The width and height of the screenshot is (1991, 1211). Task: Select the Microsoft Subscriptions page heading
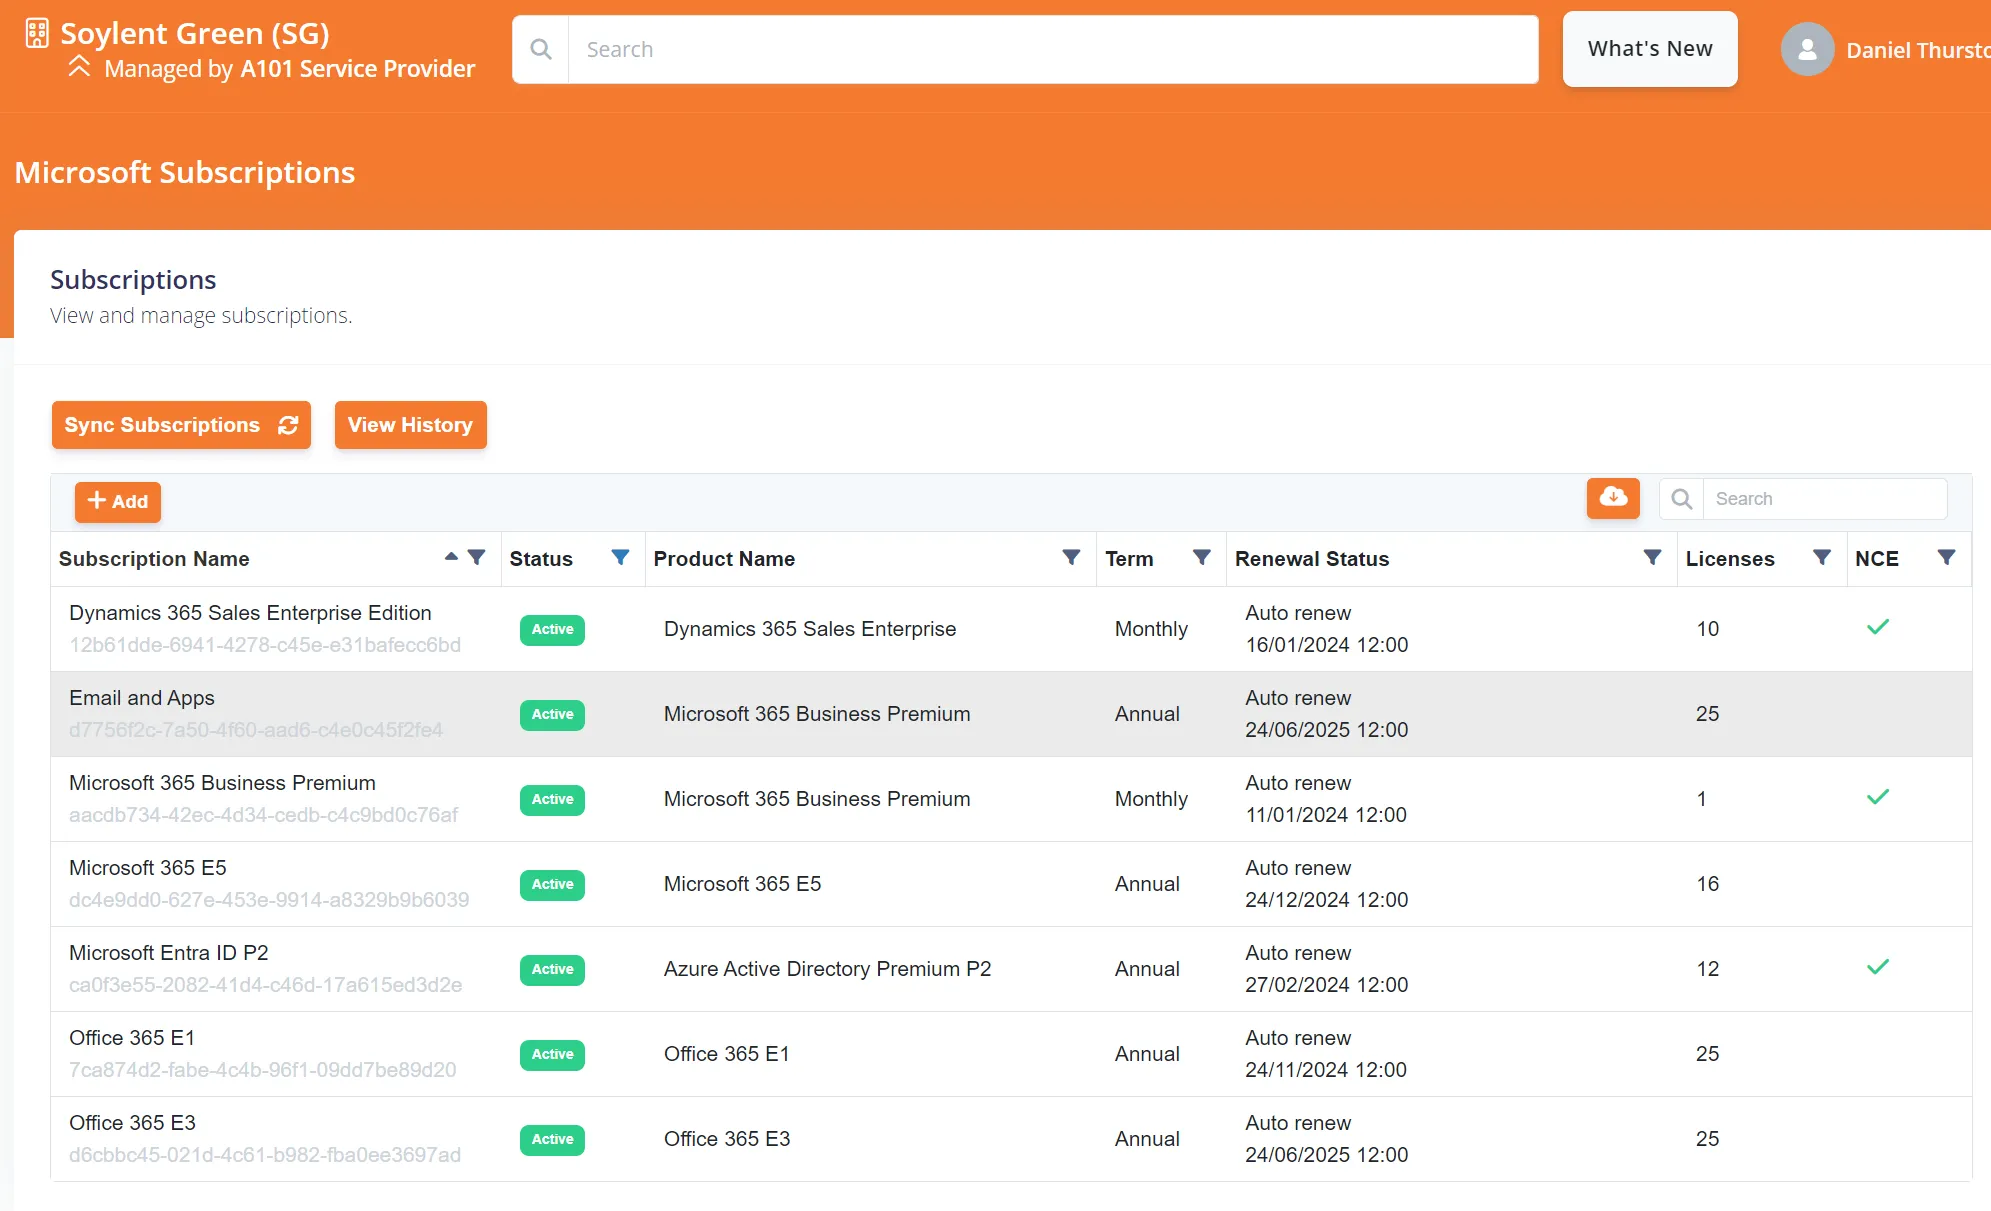coord(184,172)
